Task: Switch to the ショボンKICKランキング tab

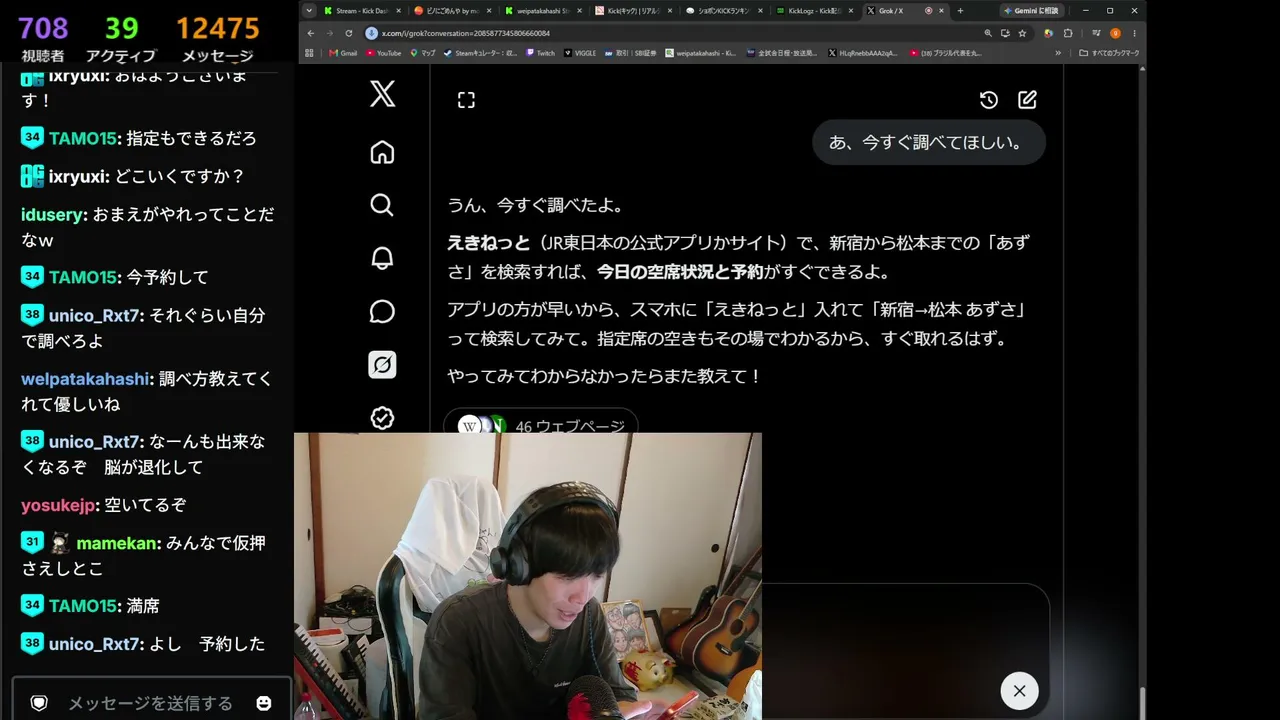Action: tap(722, 11)
